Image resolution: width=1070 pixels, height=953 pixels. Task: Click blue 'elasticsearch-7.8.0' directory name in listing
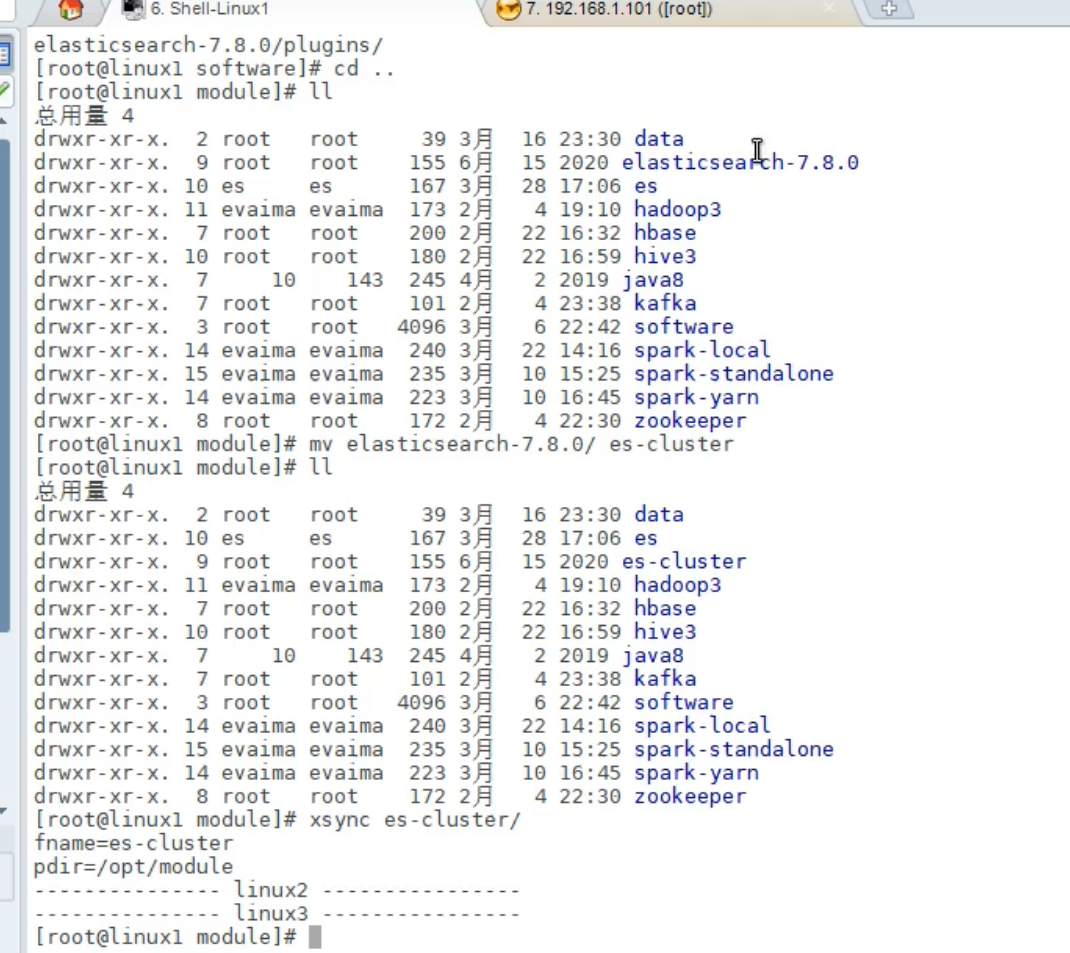pos(740,162)
